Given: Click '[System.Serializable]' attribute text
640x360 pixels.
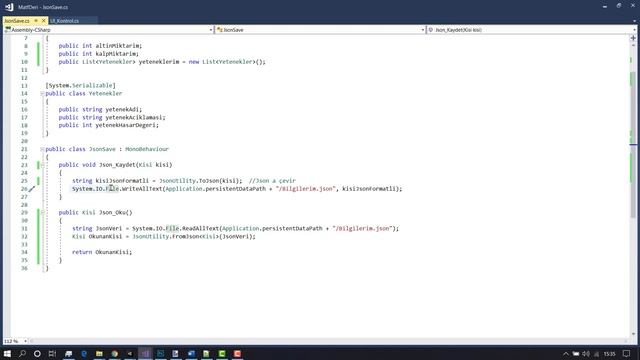Looking at the screenshot, I should pos(80,86).
